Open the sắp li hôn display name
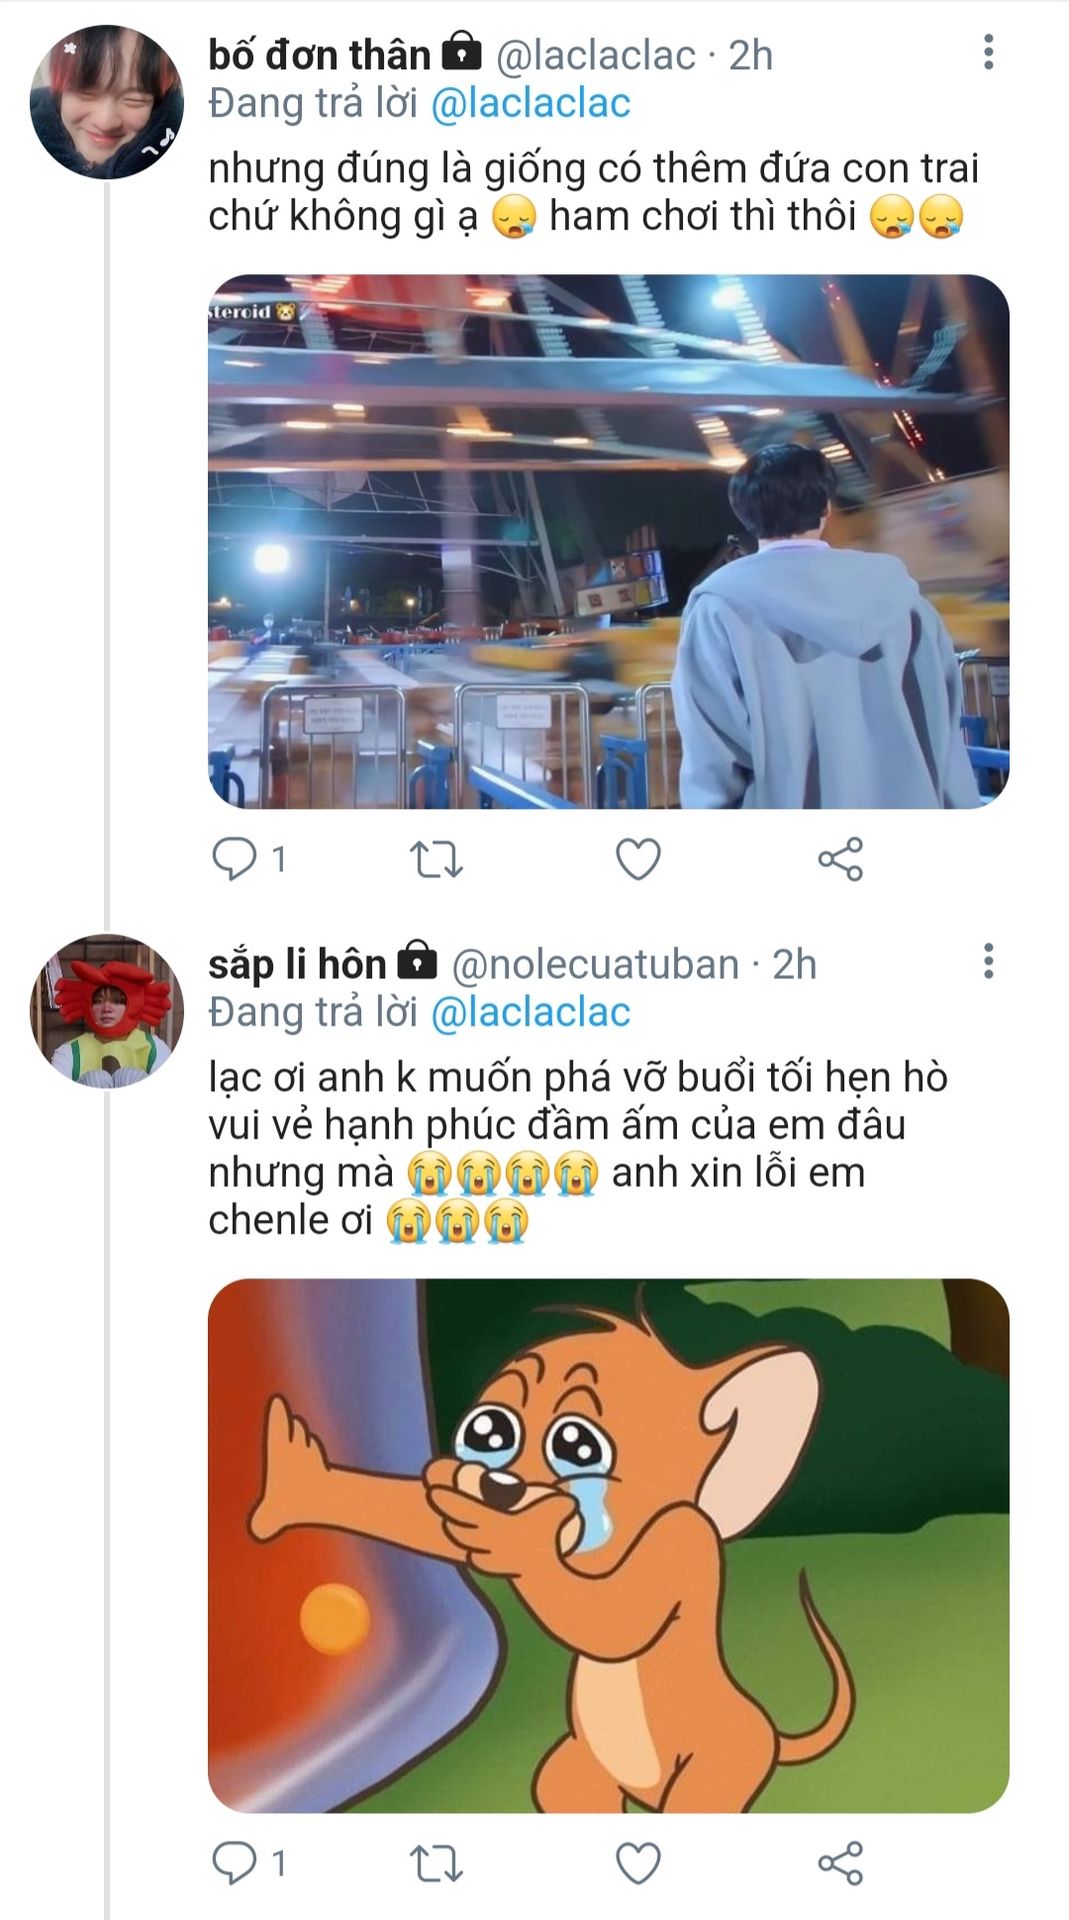Viewport: 1069px width, 1920px height. (297, 963)
